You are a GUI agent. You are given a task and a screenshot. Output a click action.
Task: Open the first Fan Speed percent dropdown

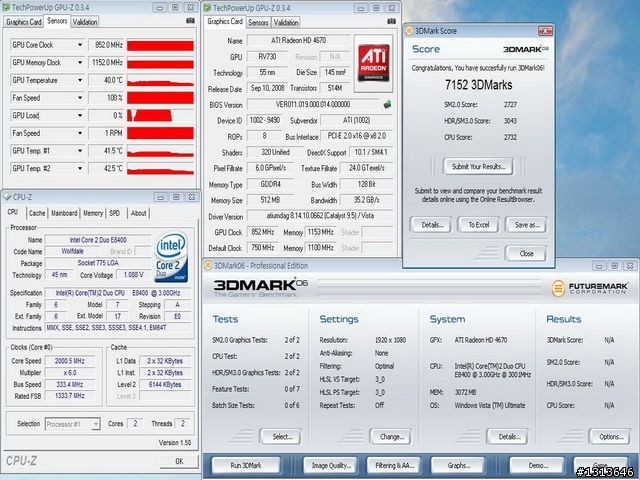click(x=80, y=98)
